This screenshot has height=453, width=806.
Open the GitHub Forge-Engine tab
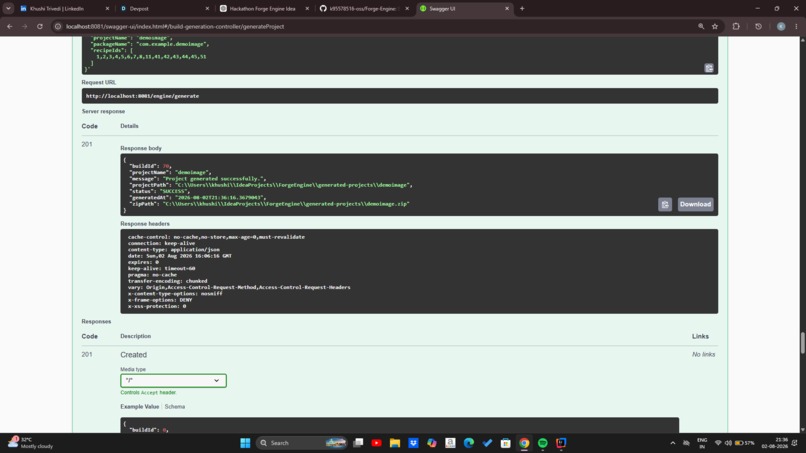pos(364,9)
